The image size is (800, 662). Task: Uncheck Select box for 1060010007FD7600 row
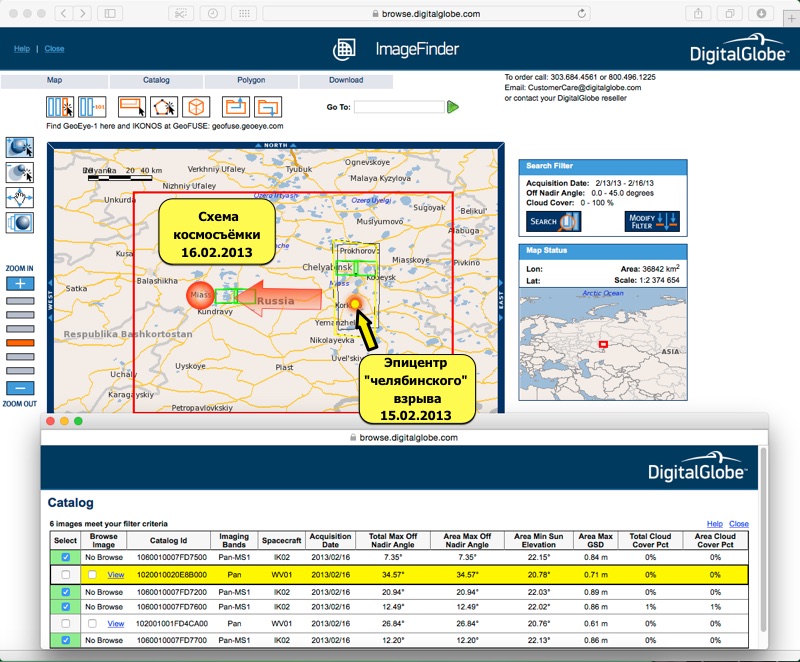pos(65,606)
